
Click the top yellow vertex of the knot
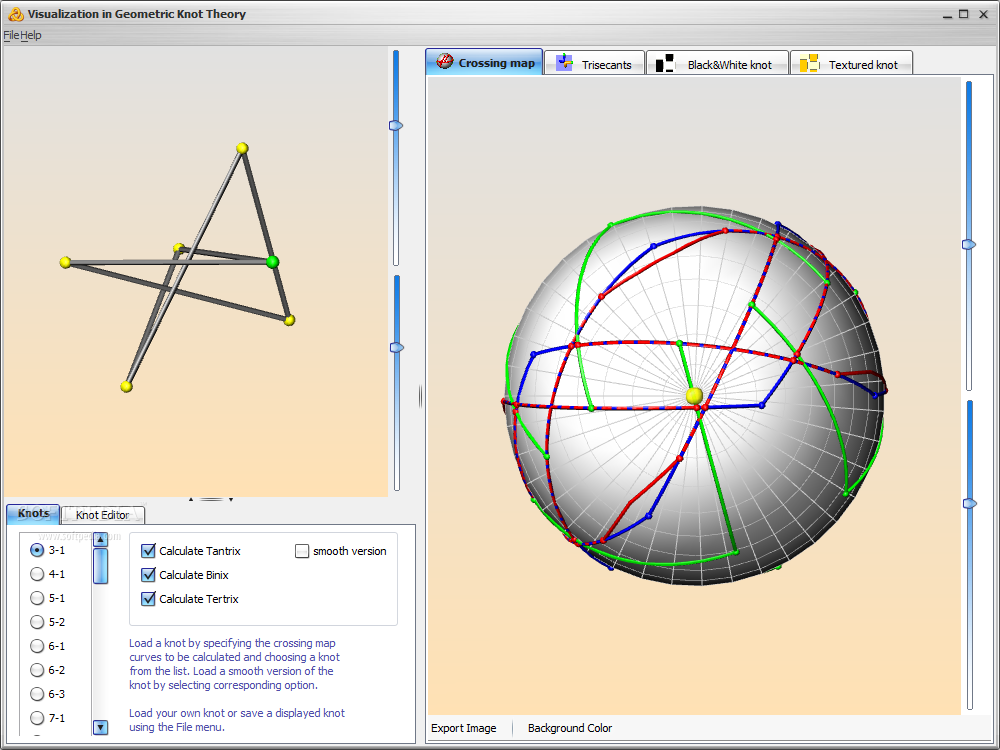(242, 149)
